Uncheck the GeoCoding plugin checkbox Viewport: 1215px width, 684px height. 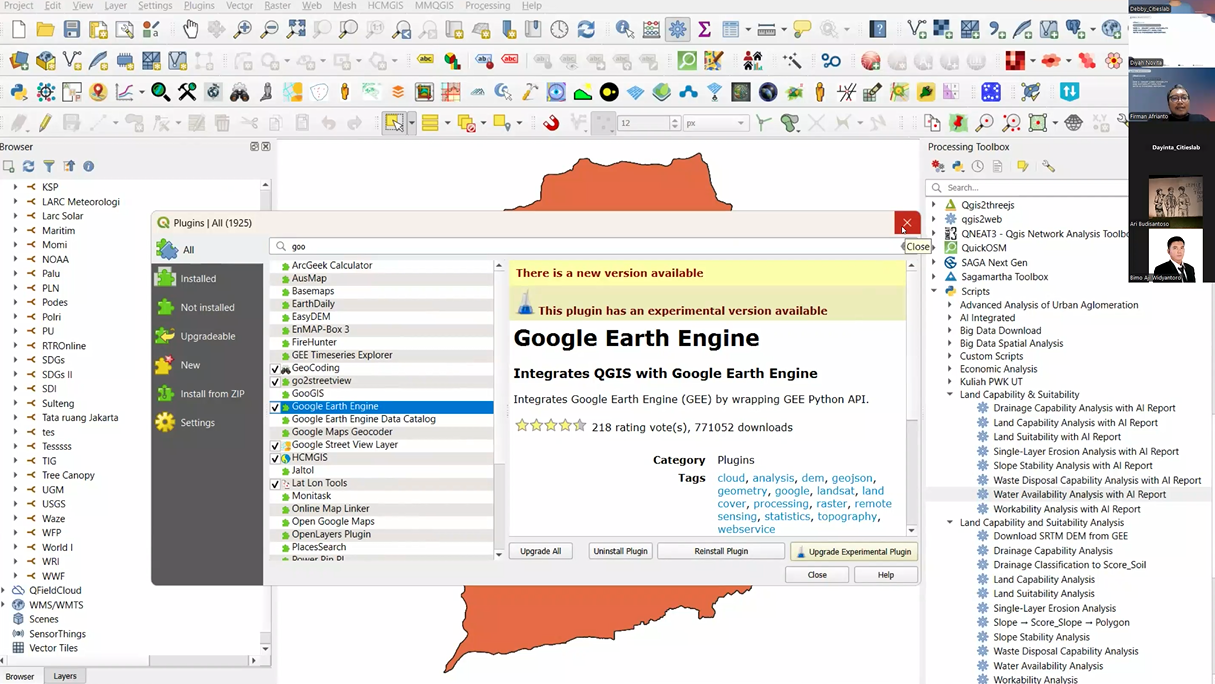point(275,369)
